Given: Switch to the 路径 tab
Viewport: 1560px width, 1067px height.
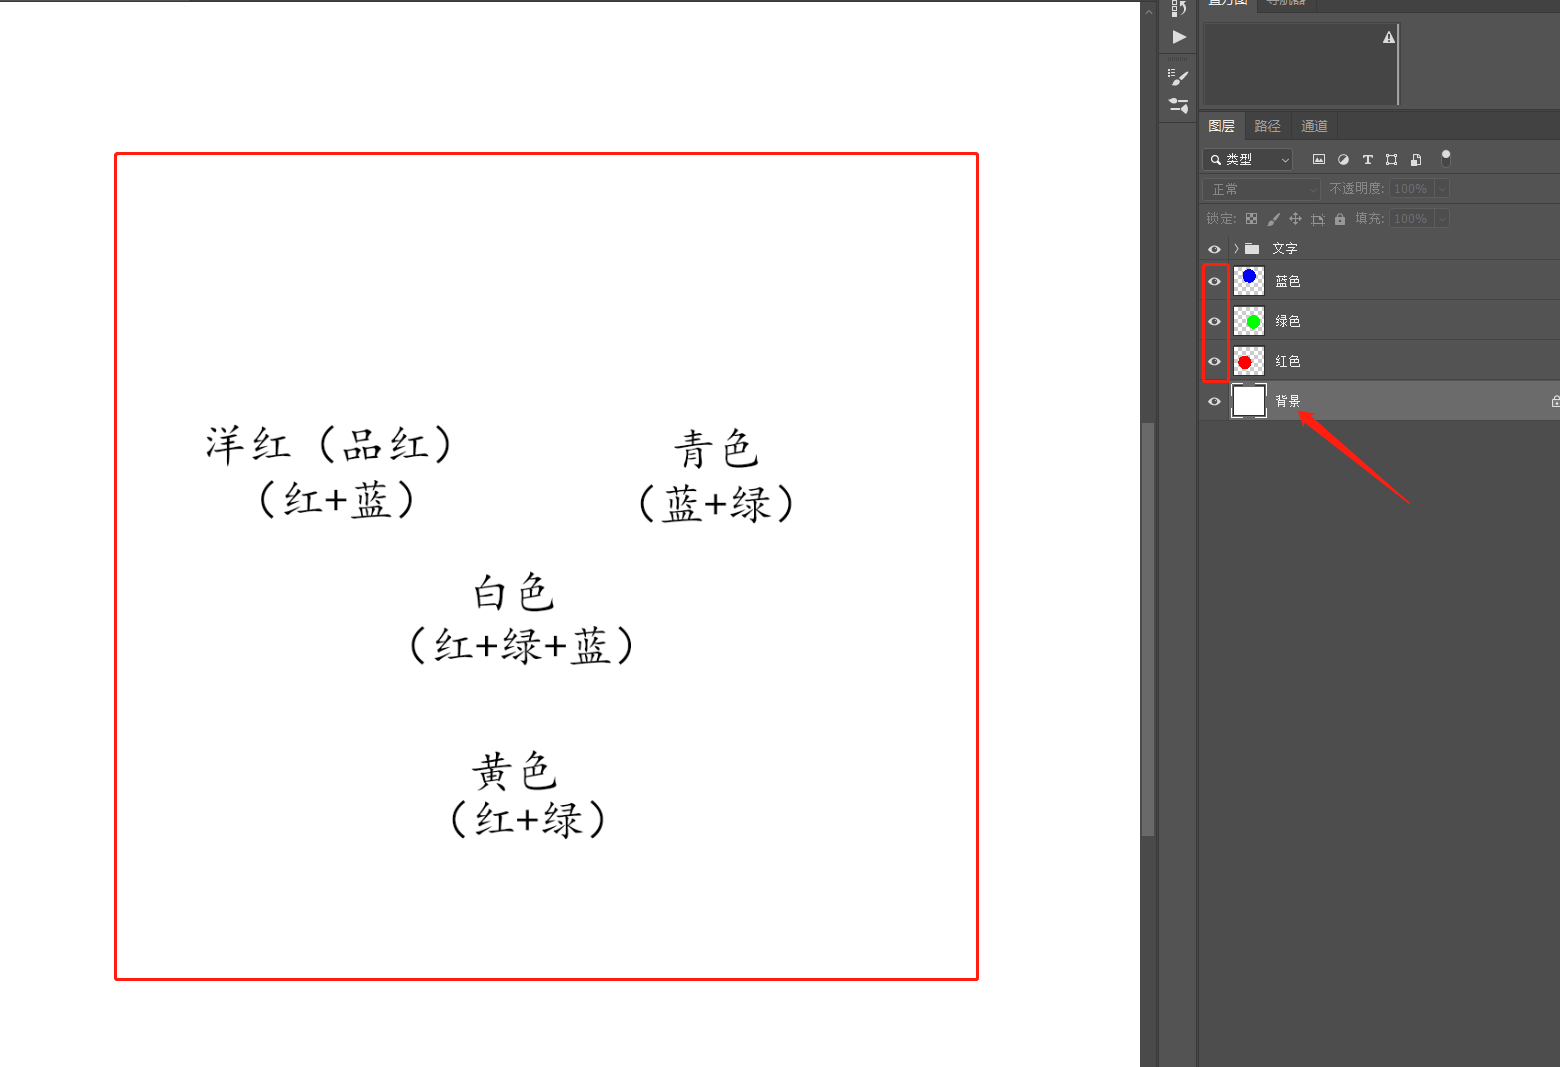Looking at the screenshot, I should (1267, 126).
